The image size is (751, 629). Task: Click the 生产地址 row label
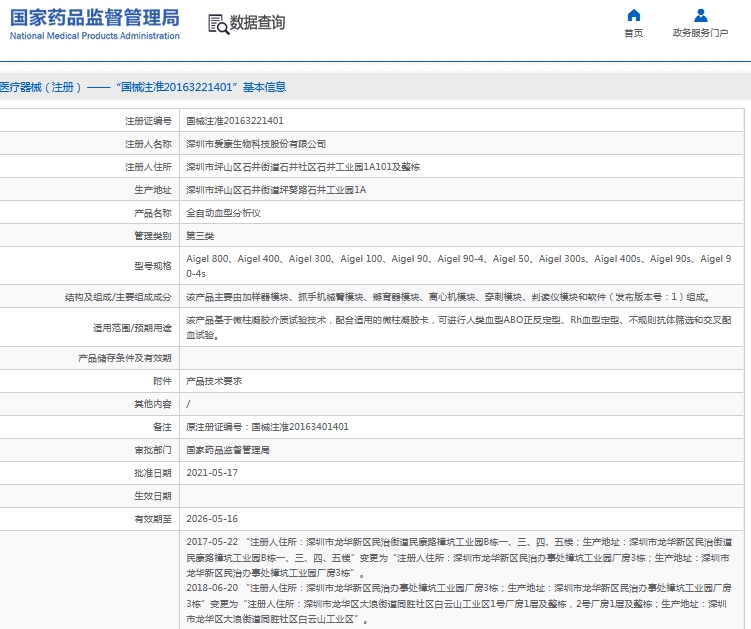153,190
